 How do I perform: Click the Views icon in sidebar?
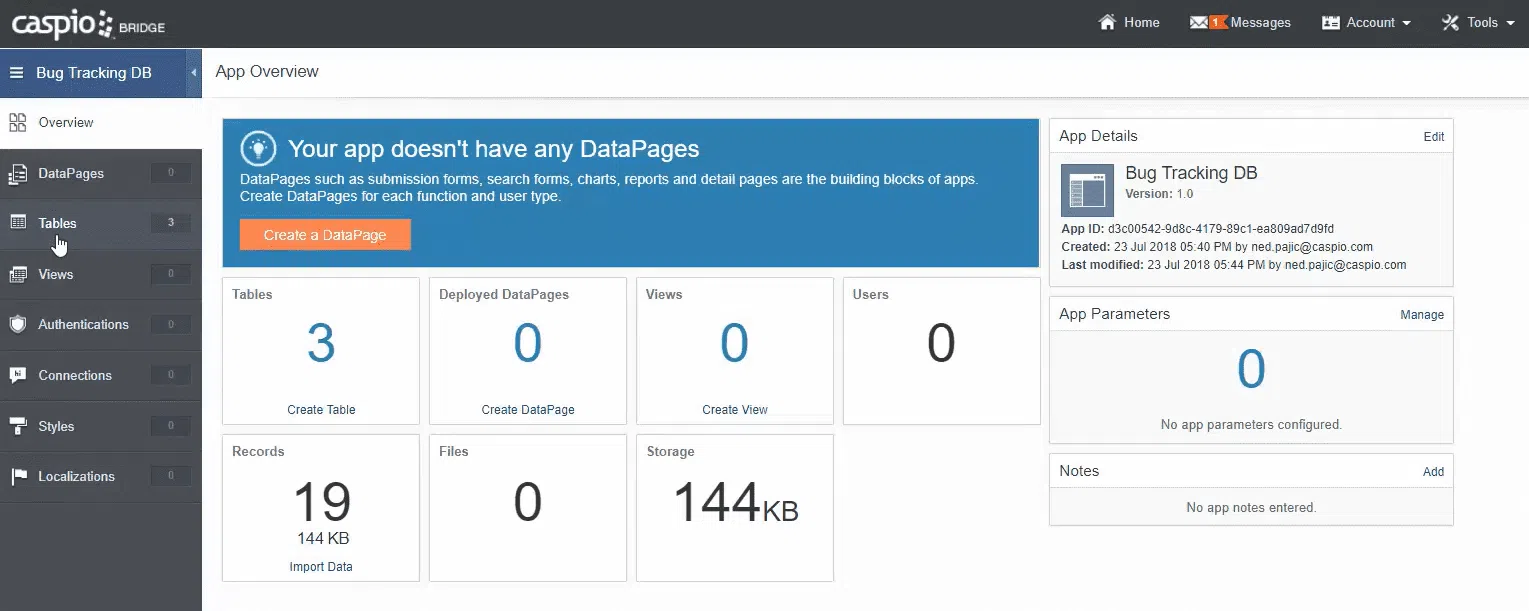pyautogui.click(x=18, y=274)
